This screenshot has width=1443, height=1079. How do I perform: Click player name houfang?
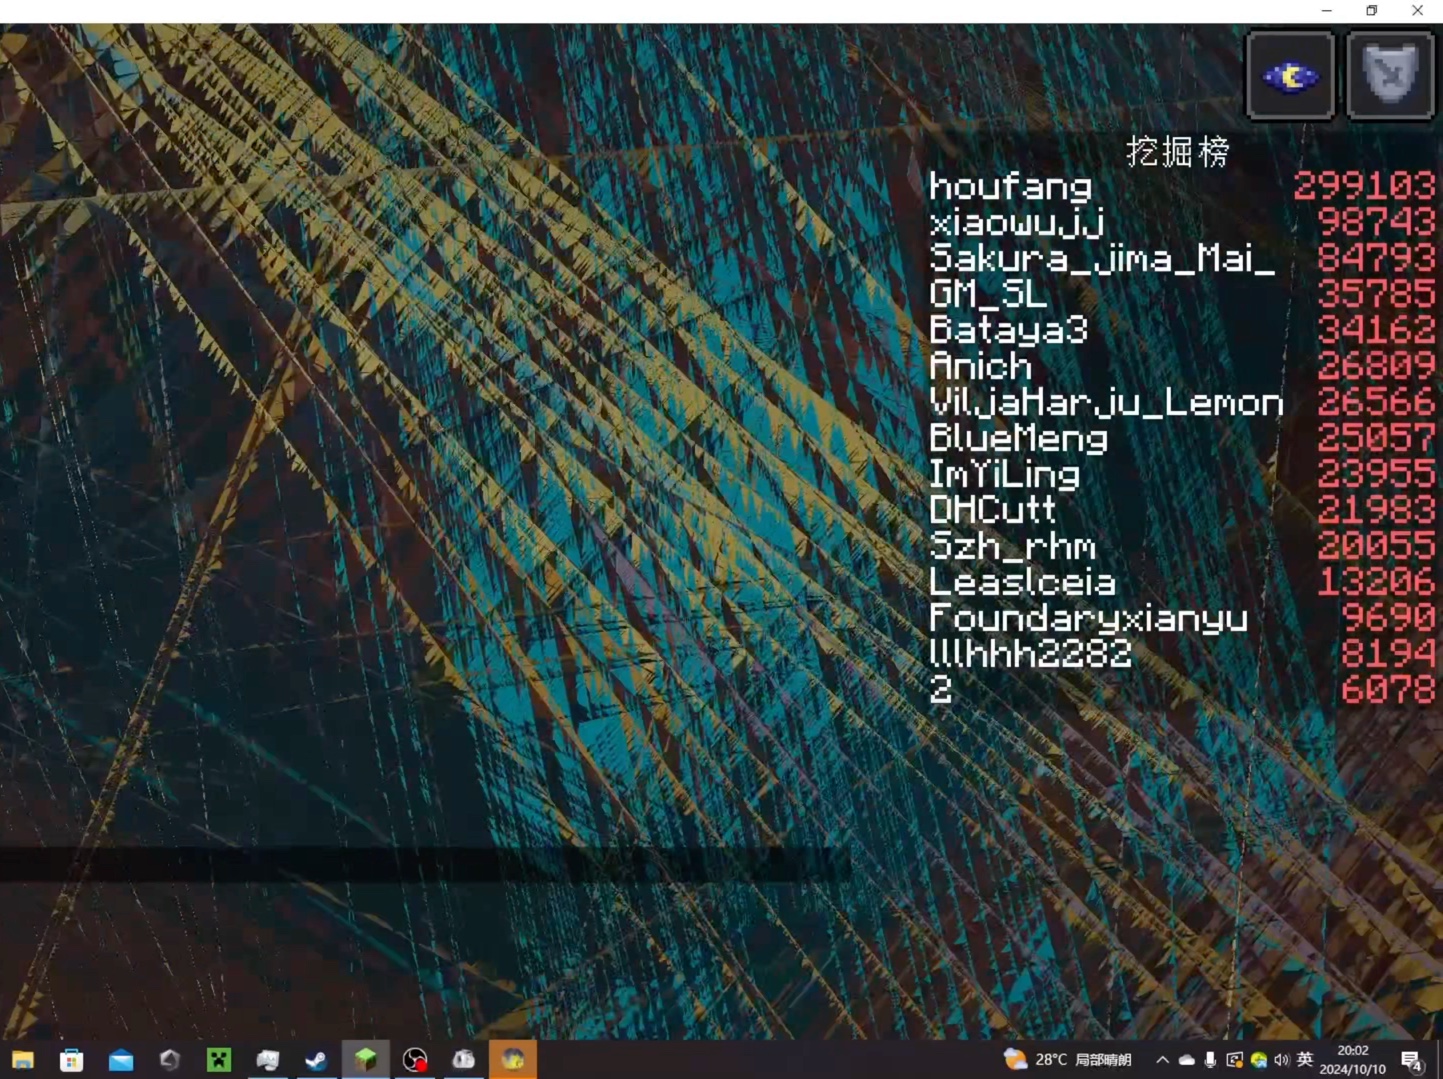pyautogui.click(x=1010, y=188)
